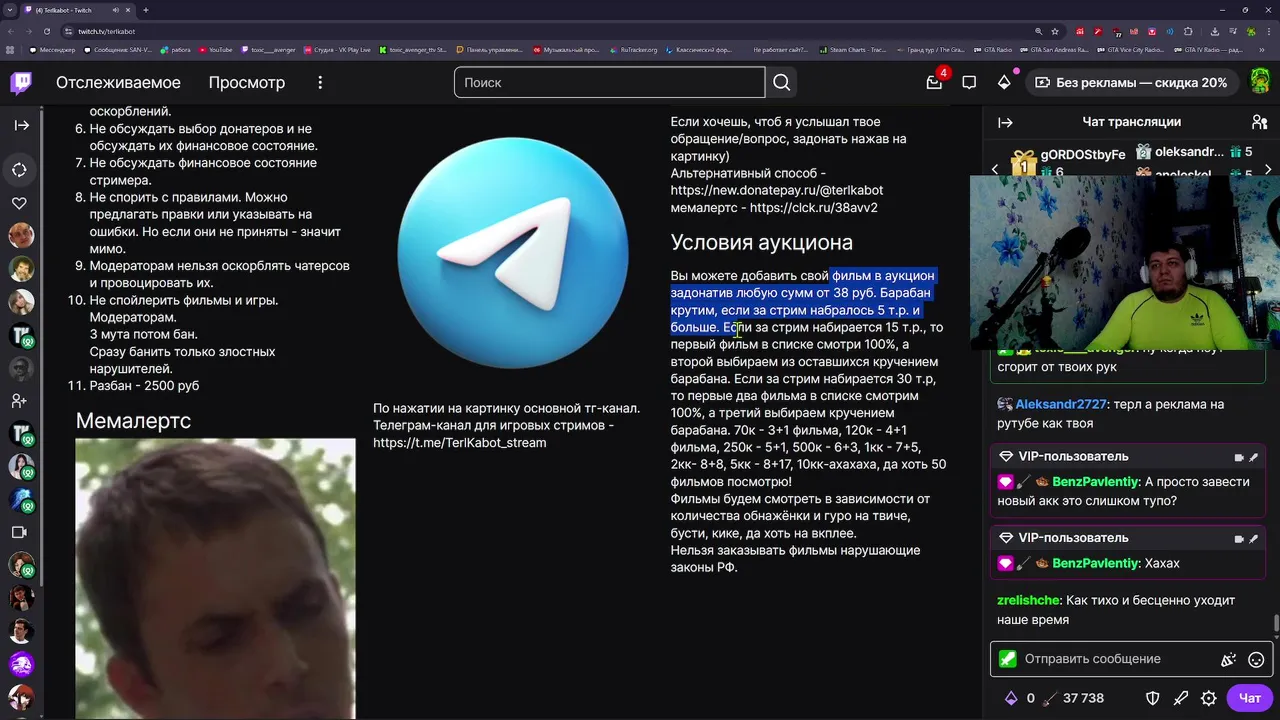Click the Без рекламы — скидка 20% button
Image resolution: width=1280 pixels, height=720 pixels.
click(x=1131, y=83)
